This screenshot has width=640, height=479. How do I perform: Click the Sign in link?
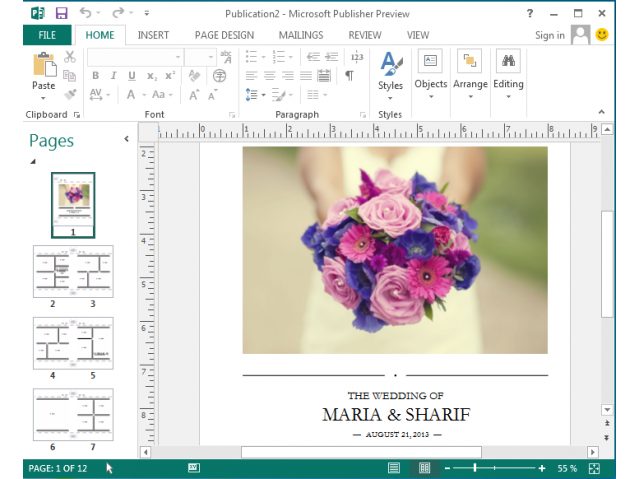click(549, 35)
